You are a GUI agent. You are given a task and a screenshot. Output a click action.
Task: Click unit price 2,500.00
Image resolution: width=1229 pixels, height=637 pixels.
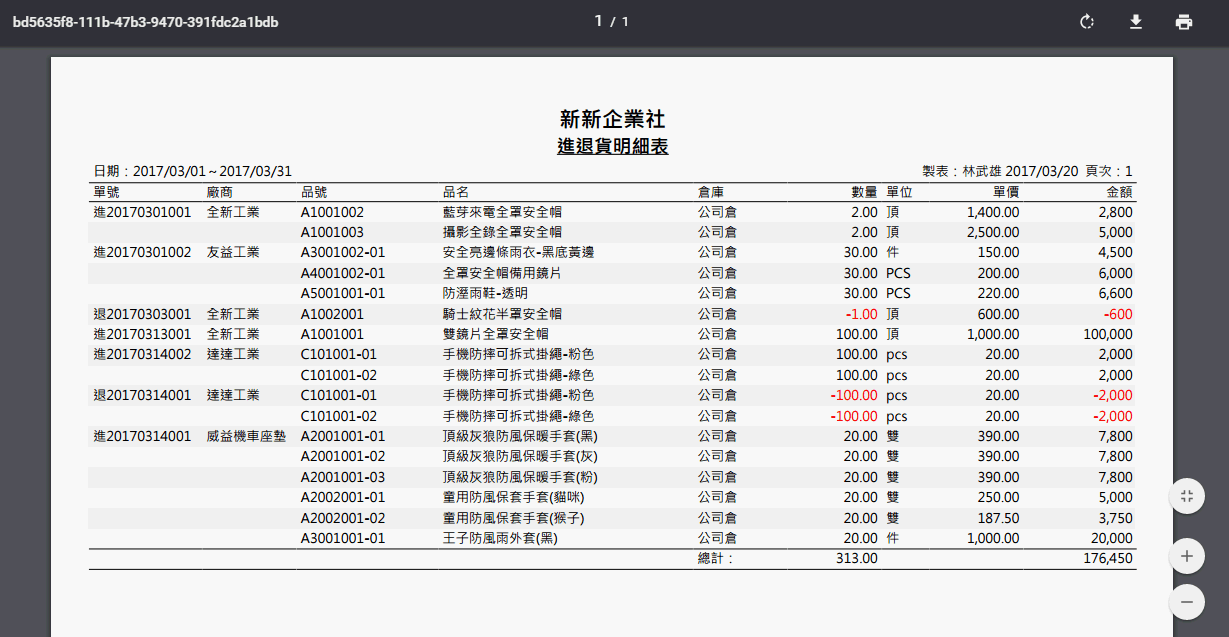(x=994, y=232)
